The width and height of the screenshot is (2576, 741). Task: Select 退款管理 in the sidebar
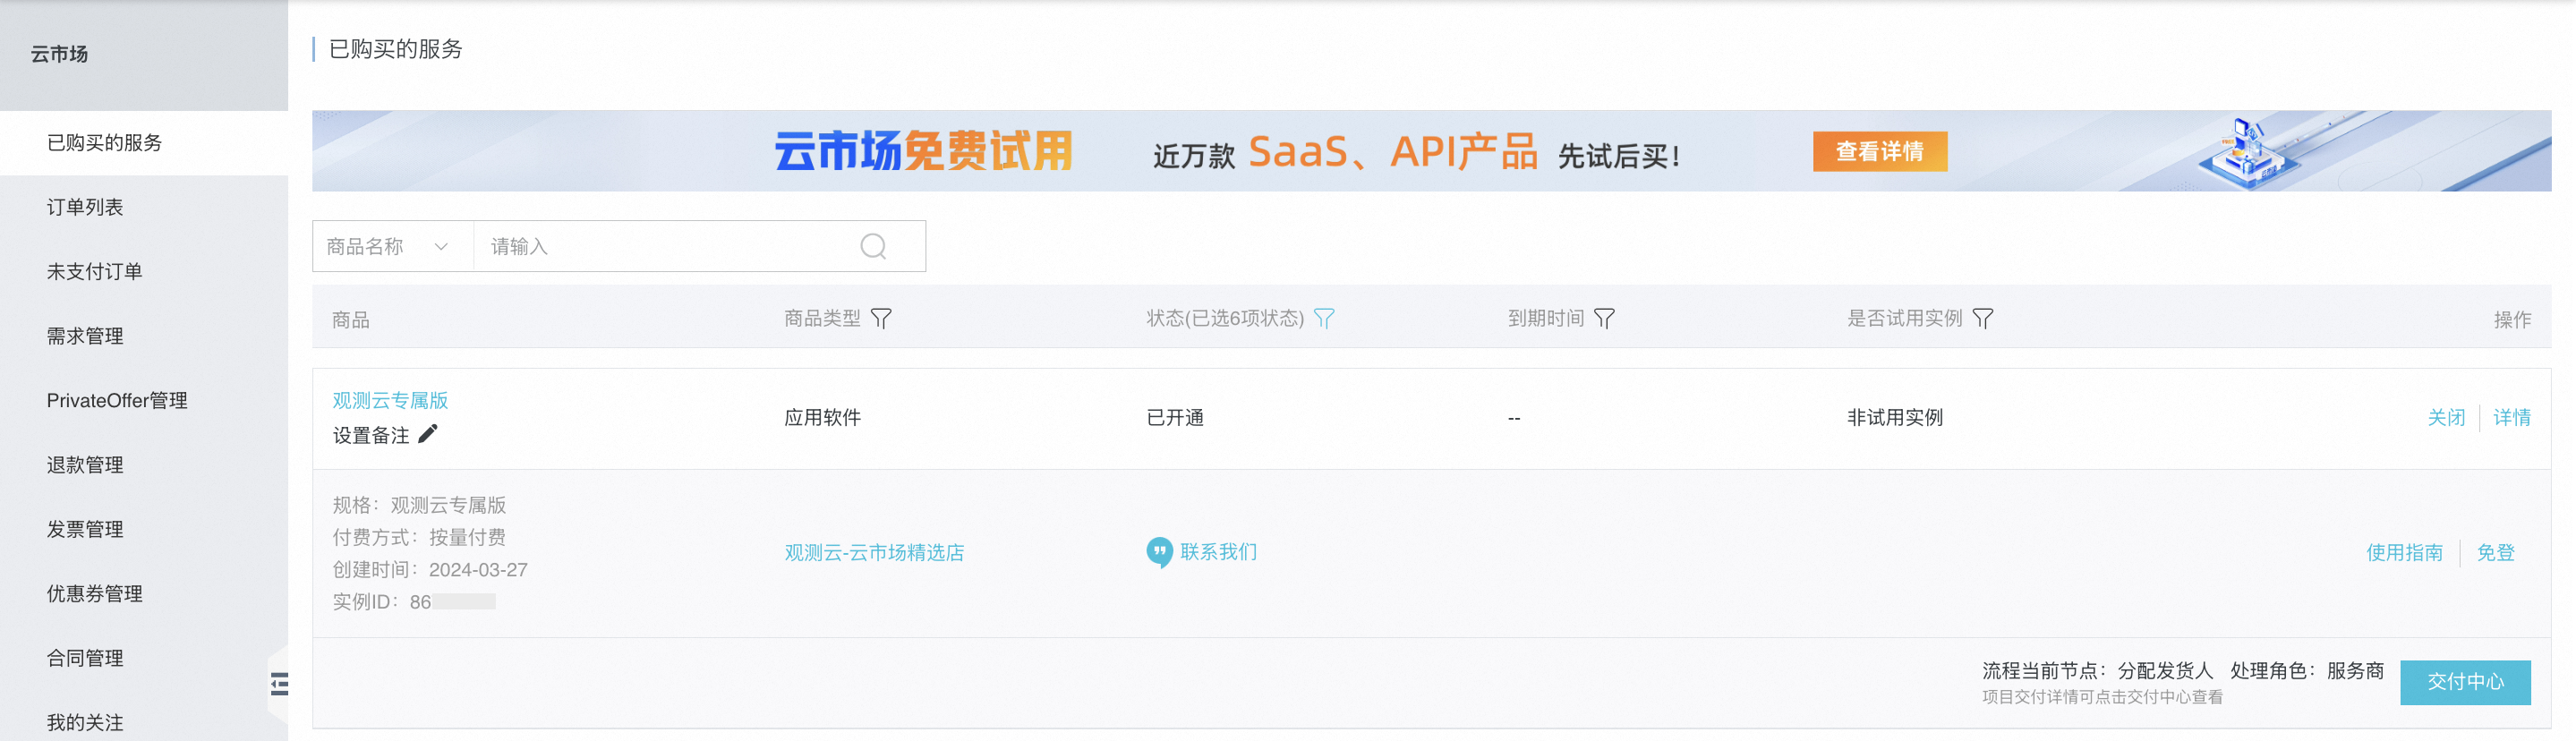85,465
